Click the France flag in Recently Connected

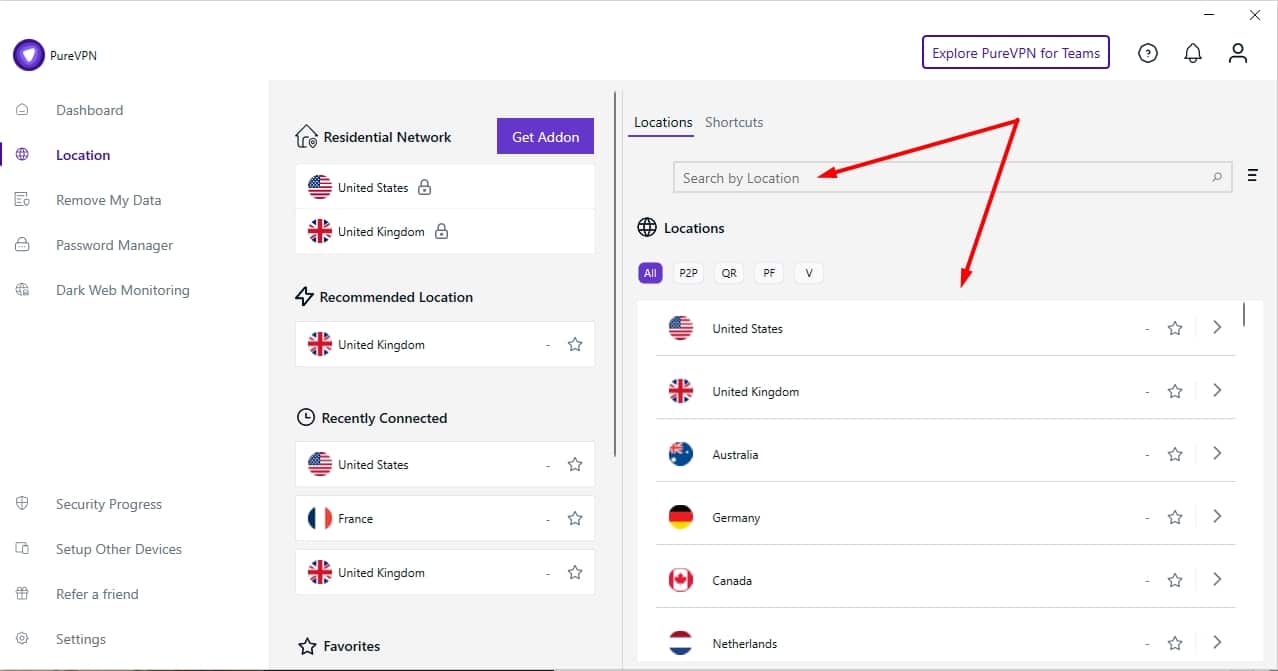320,518
